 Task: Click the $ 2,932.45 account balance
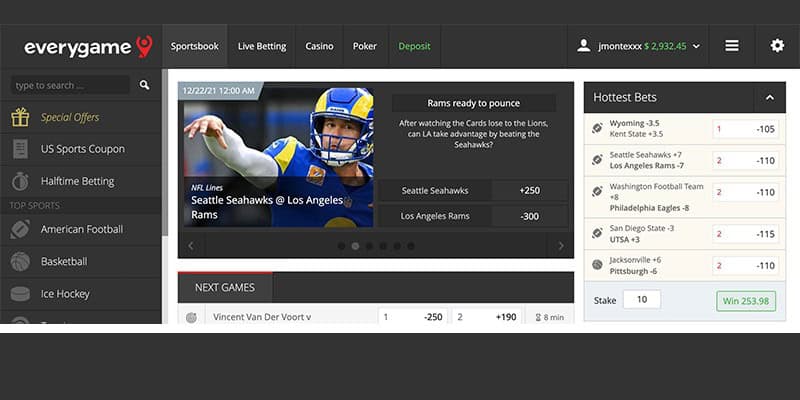(665, 46)
